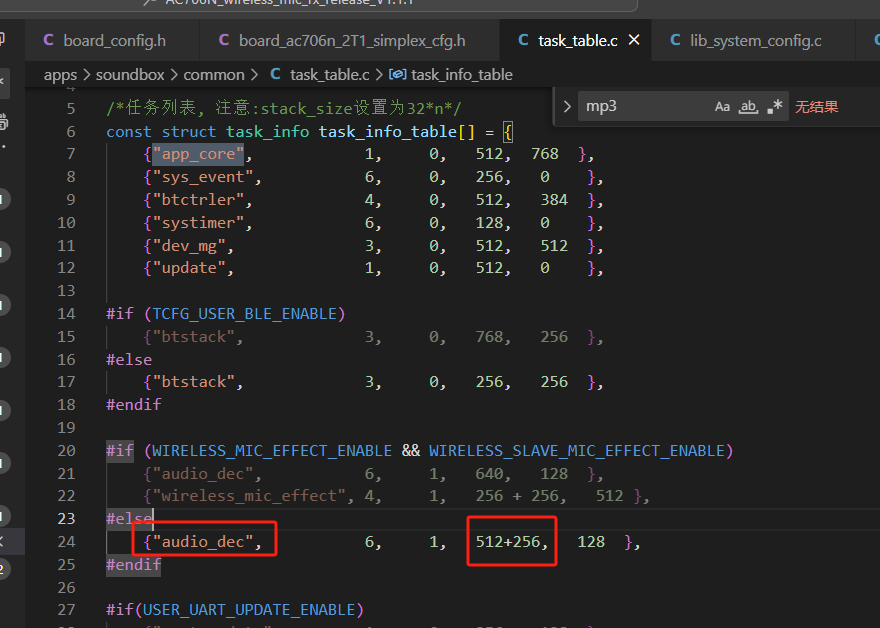Click the 无结果 no-results label
Screen dimensions: 880x628
pyautogui.click(x=817, y=107)
